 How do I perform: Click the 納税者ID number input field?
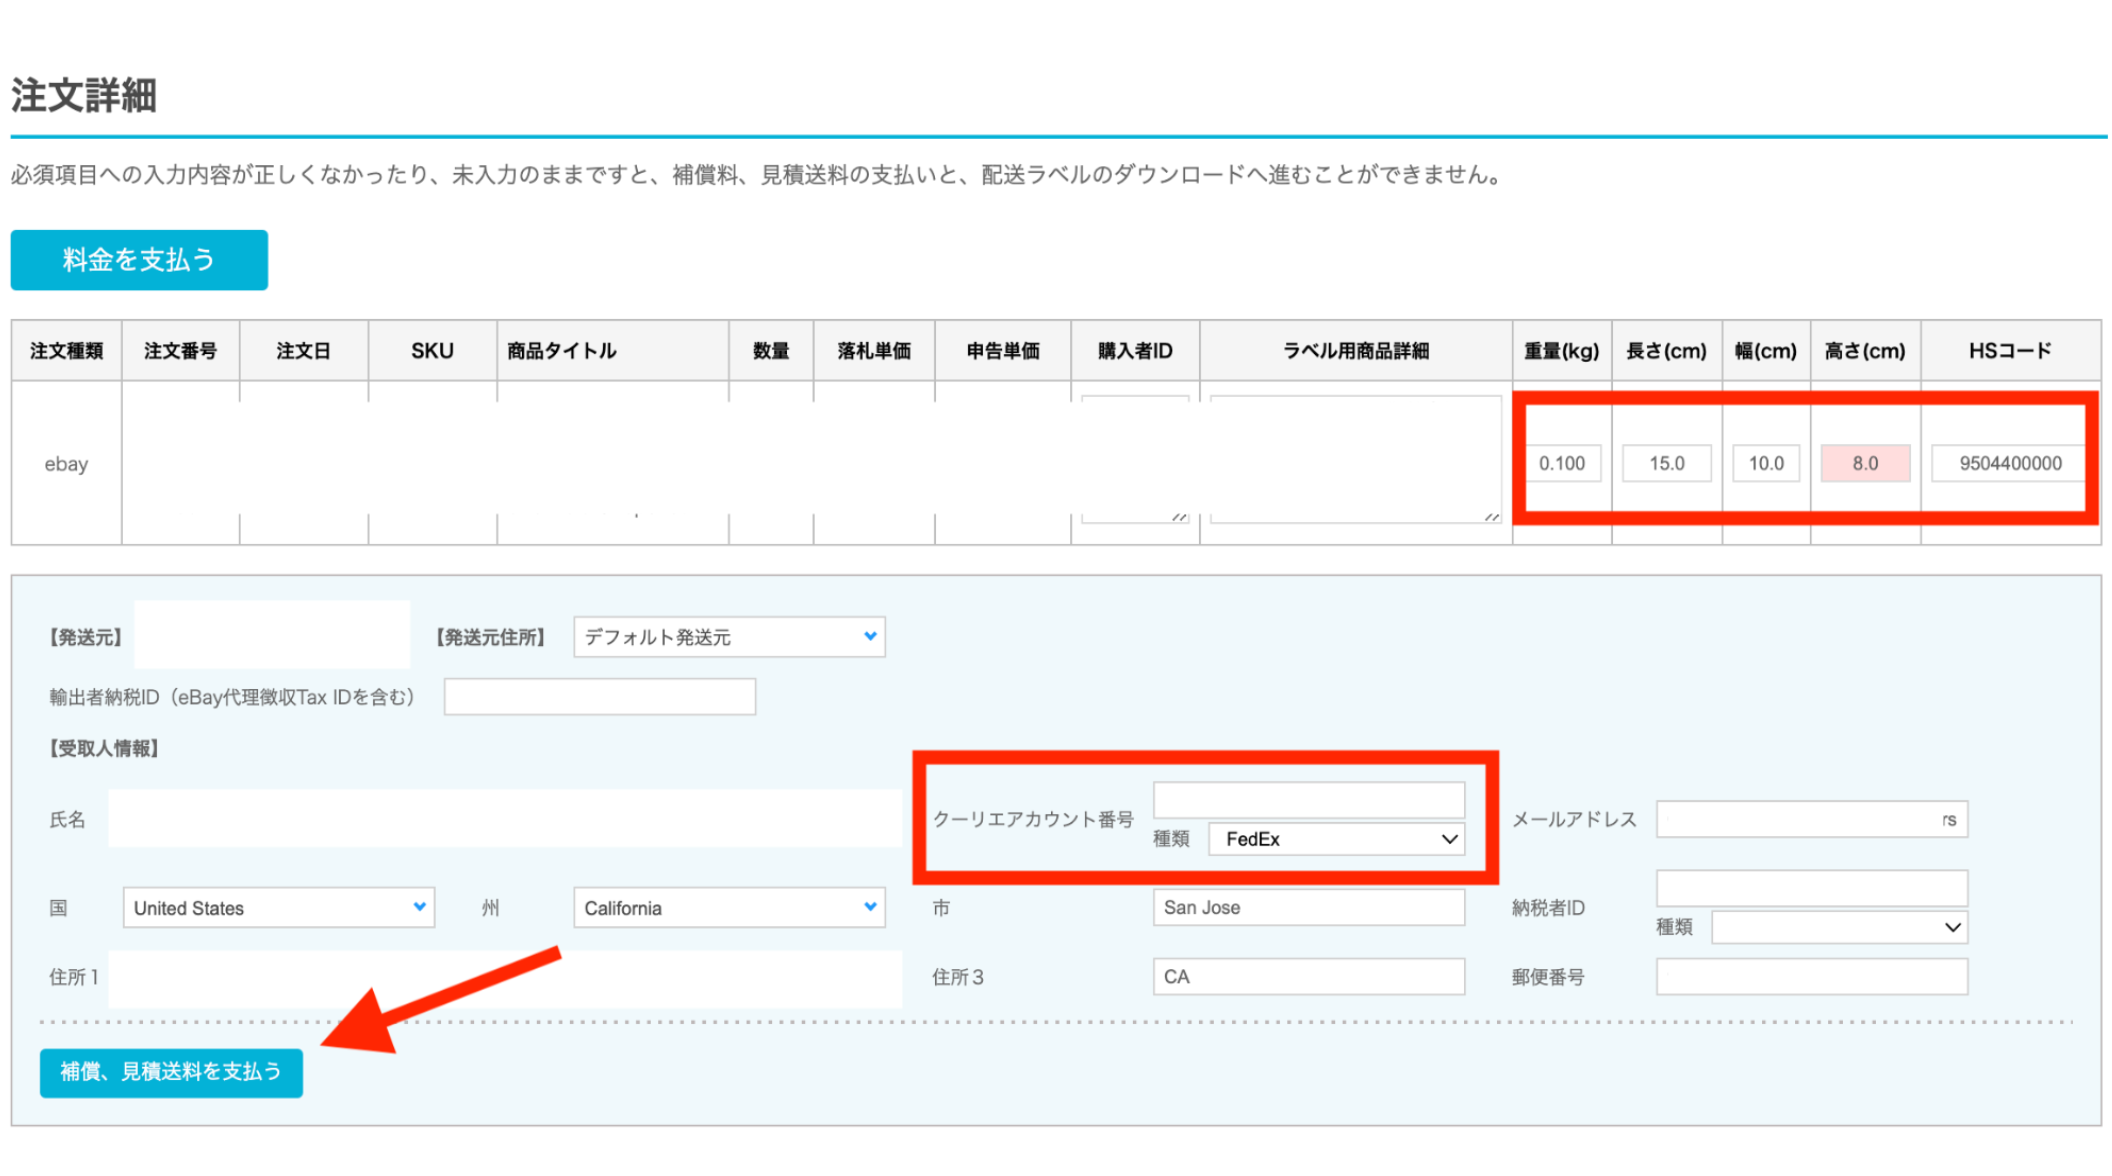(x=1811, y=887)
